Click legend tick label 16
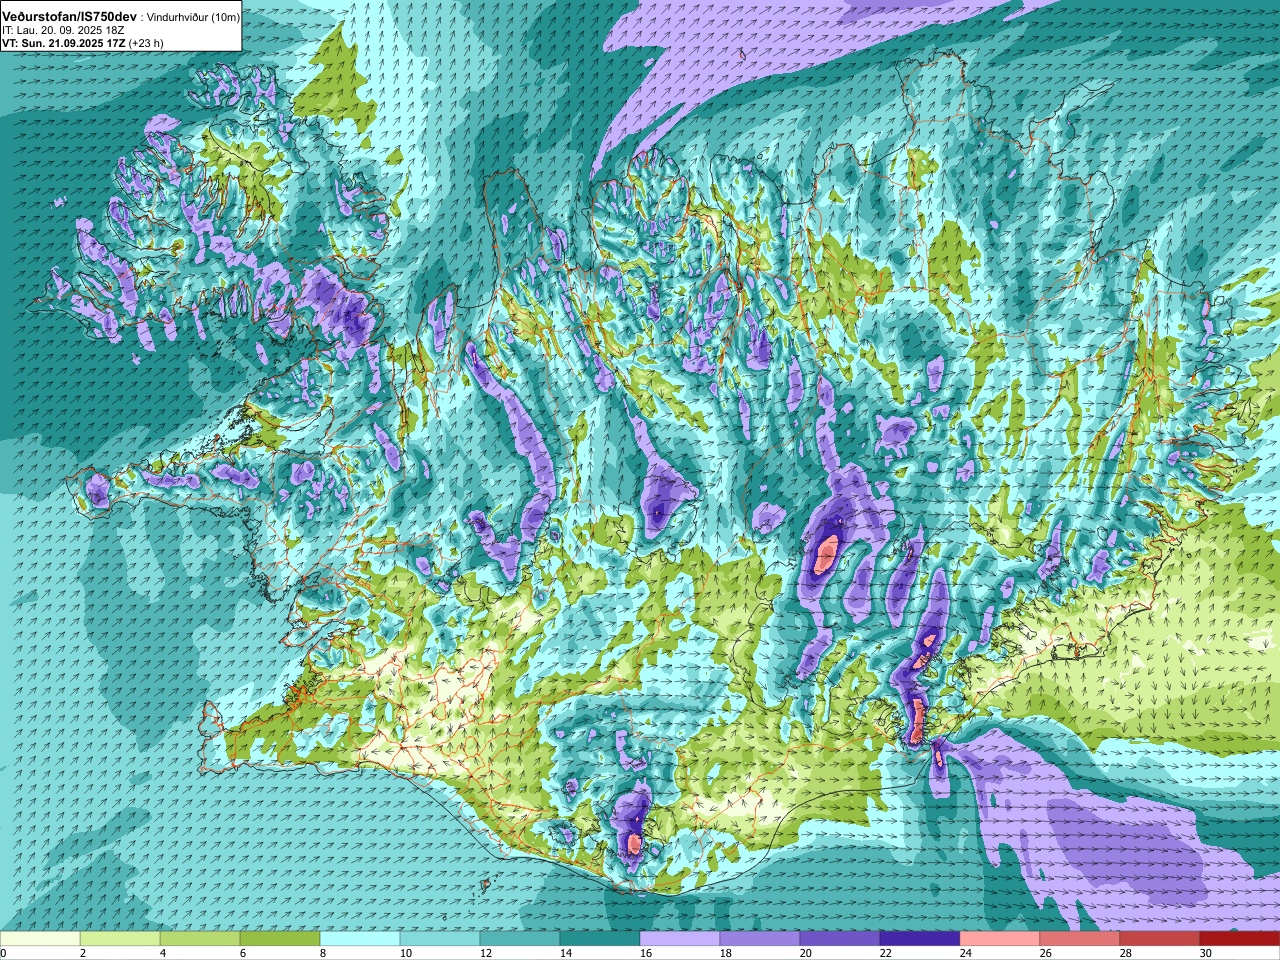 pyautogui.click(x=647, y=953)
